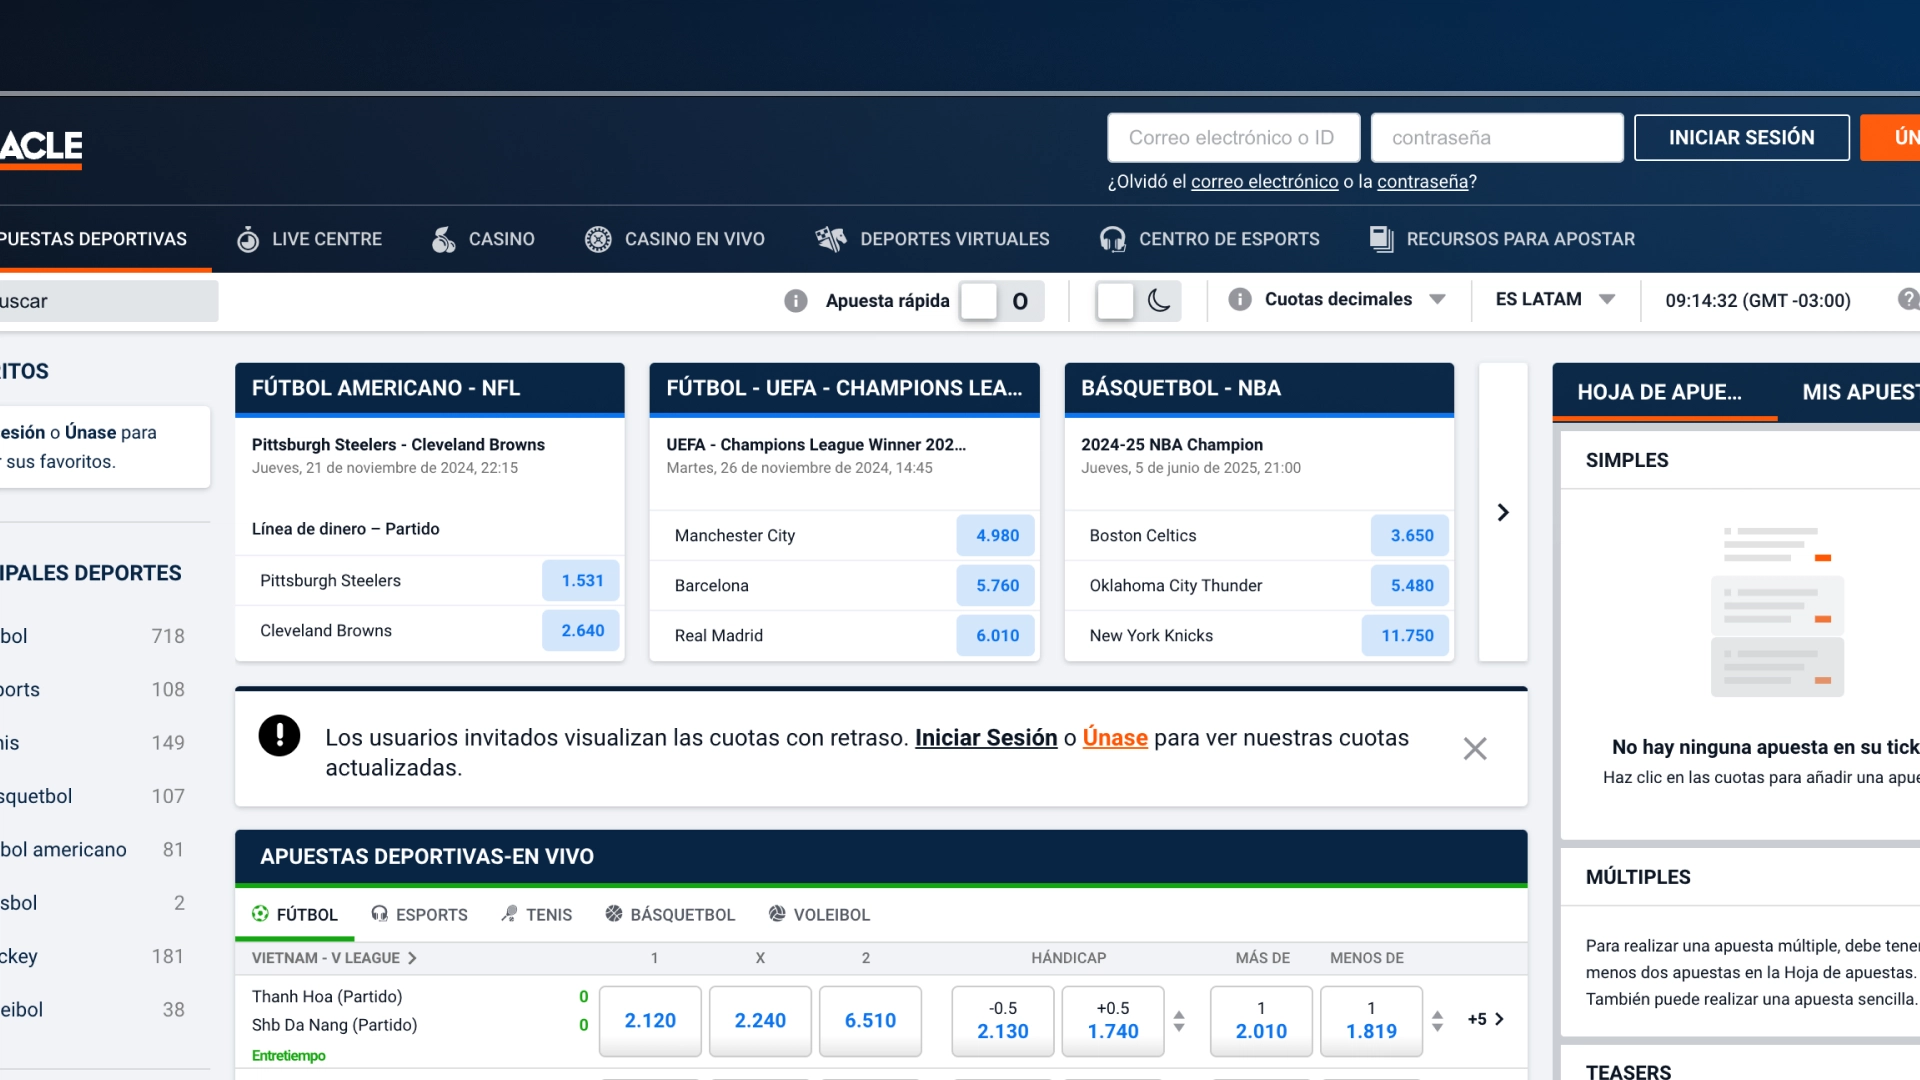This screenshot has width=1920, height=1080.
Task: Open the Live Centre stopwatch icon
Action: [x=248, y=239]
